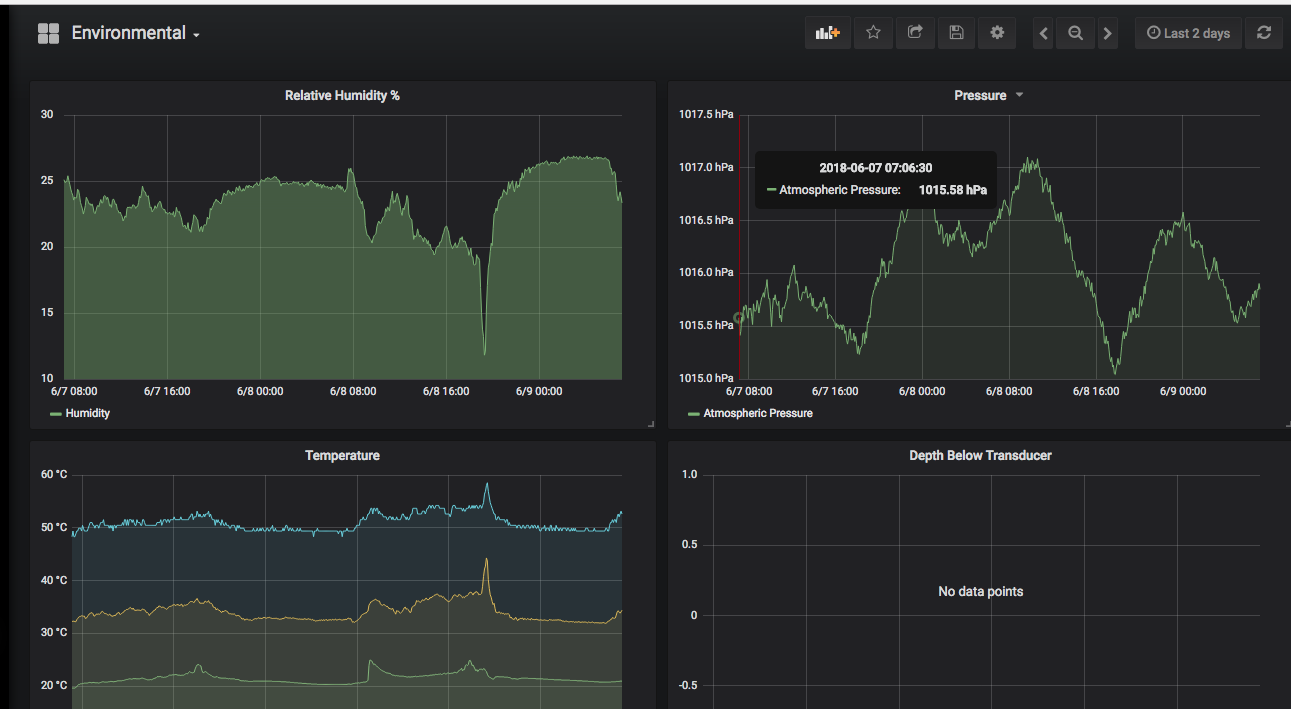Open the Temperature panel title menu
The image size is (1291, 709).
(x=342, y=455)
